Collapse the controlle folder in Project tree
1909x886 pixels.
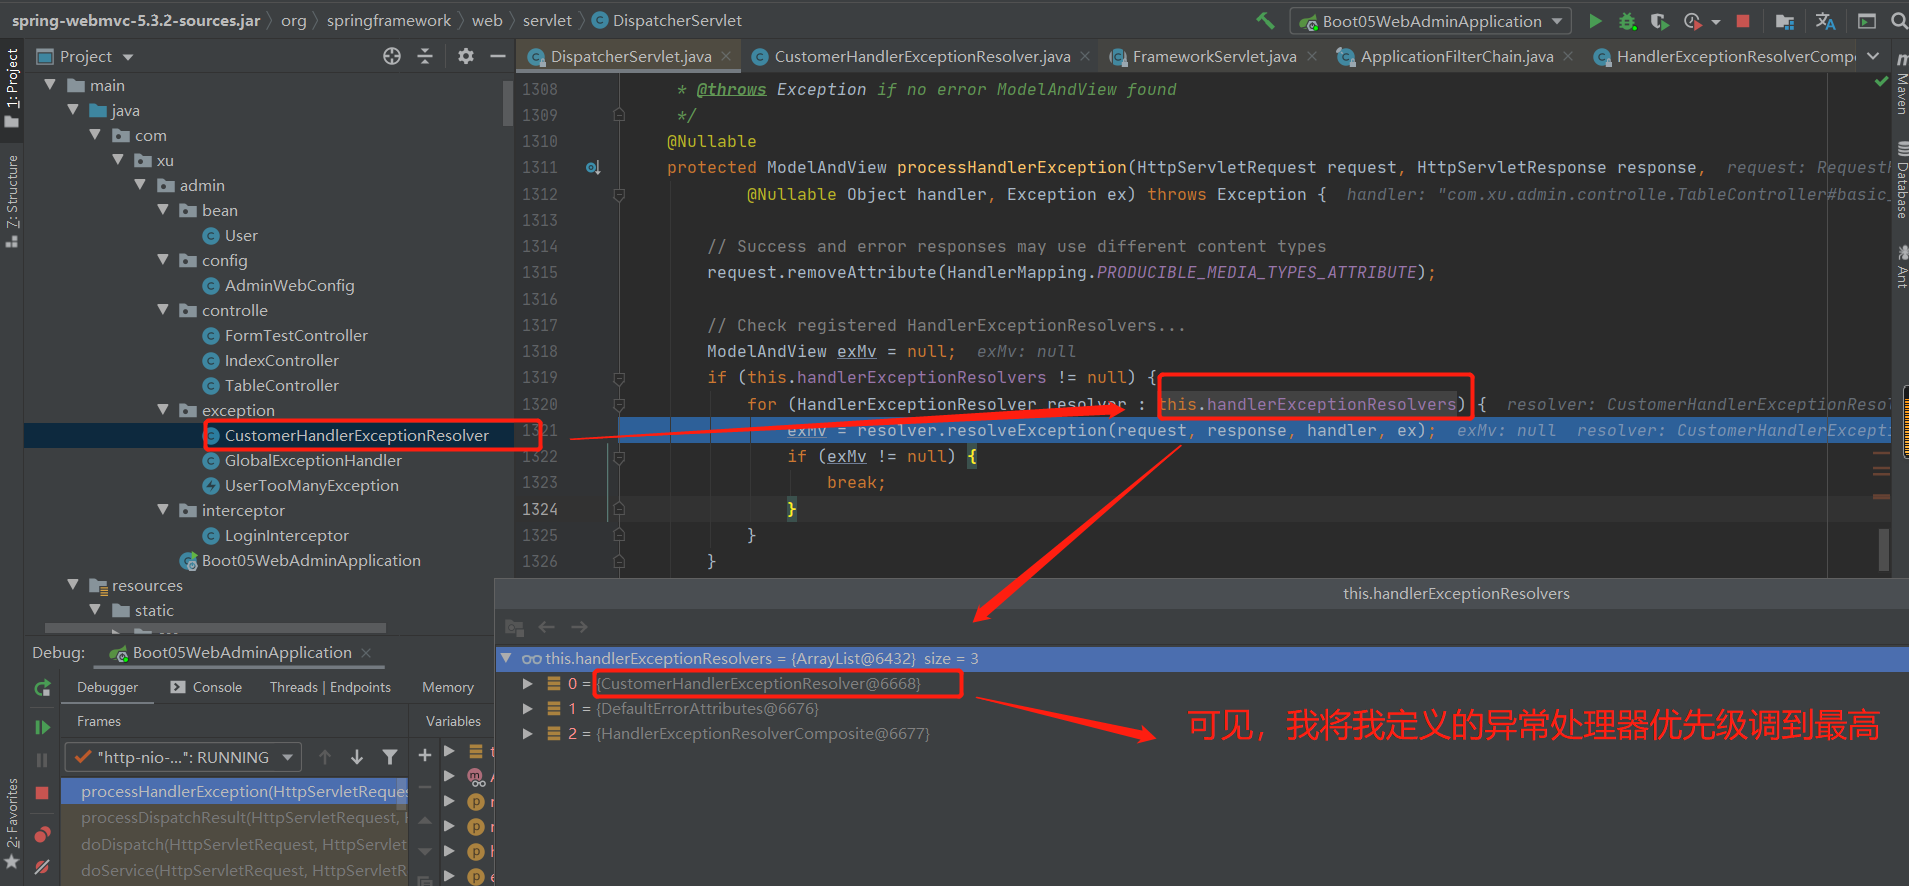tap(164, 310)
